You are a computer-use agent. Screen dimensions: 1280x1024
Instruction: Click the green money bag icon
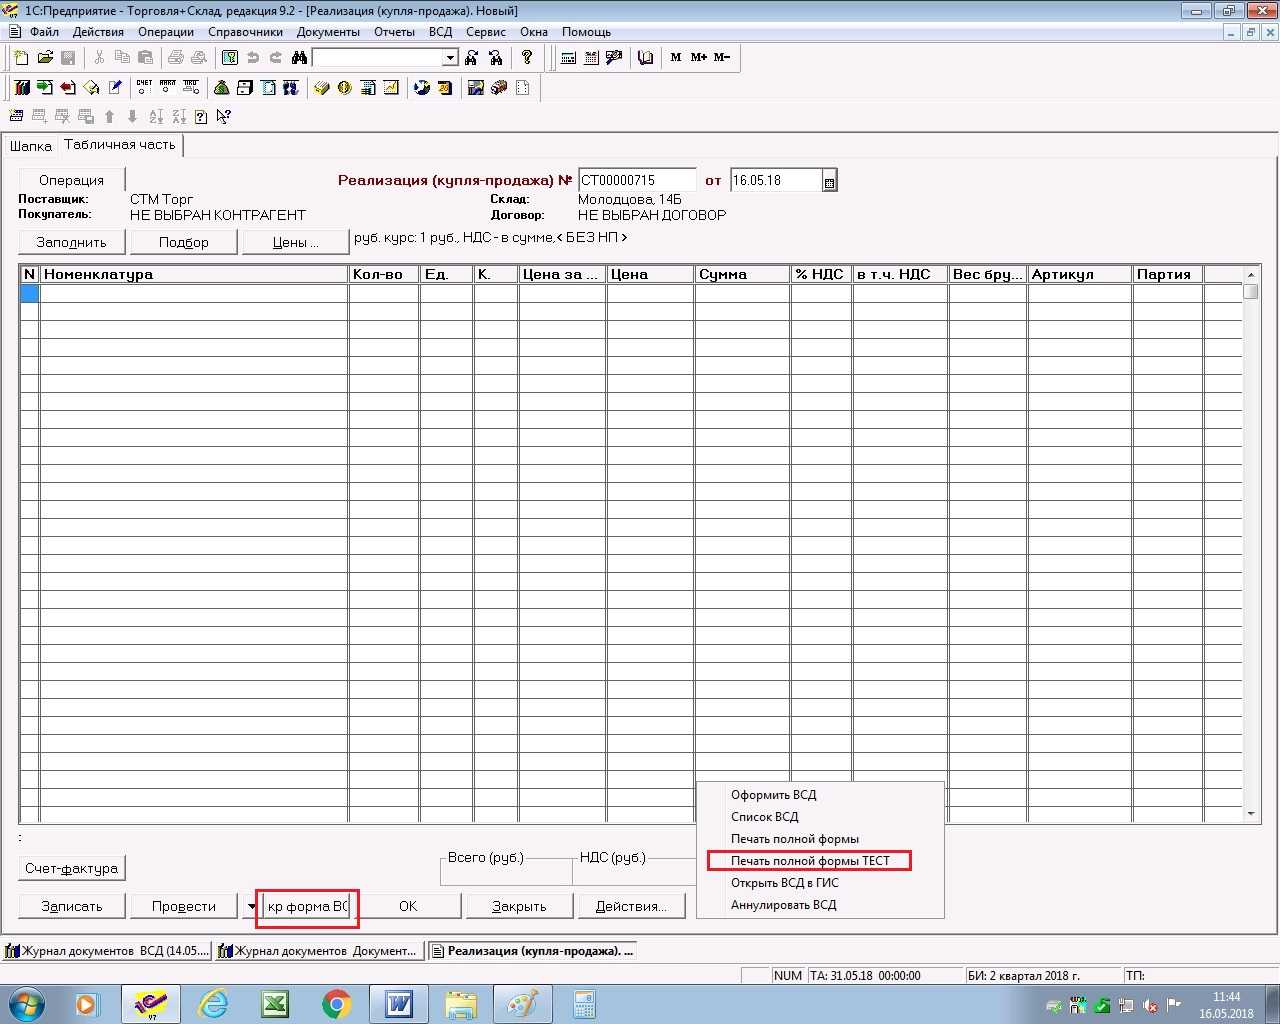[x=221, y=88]
